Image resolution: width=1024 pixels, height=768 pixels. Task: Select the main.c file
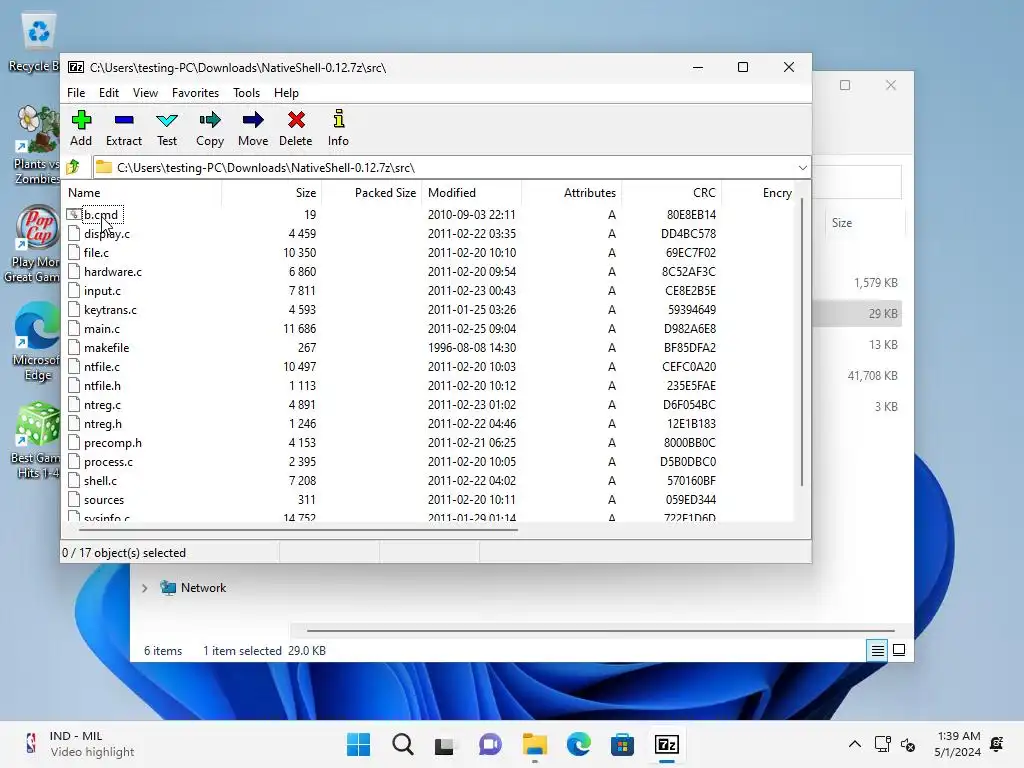(101, 328)
